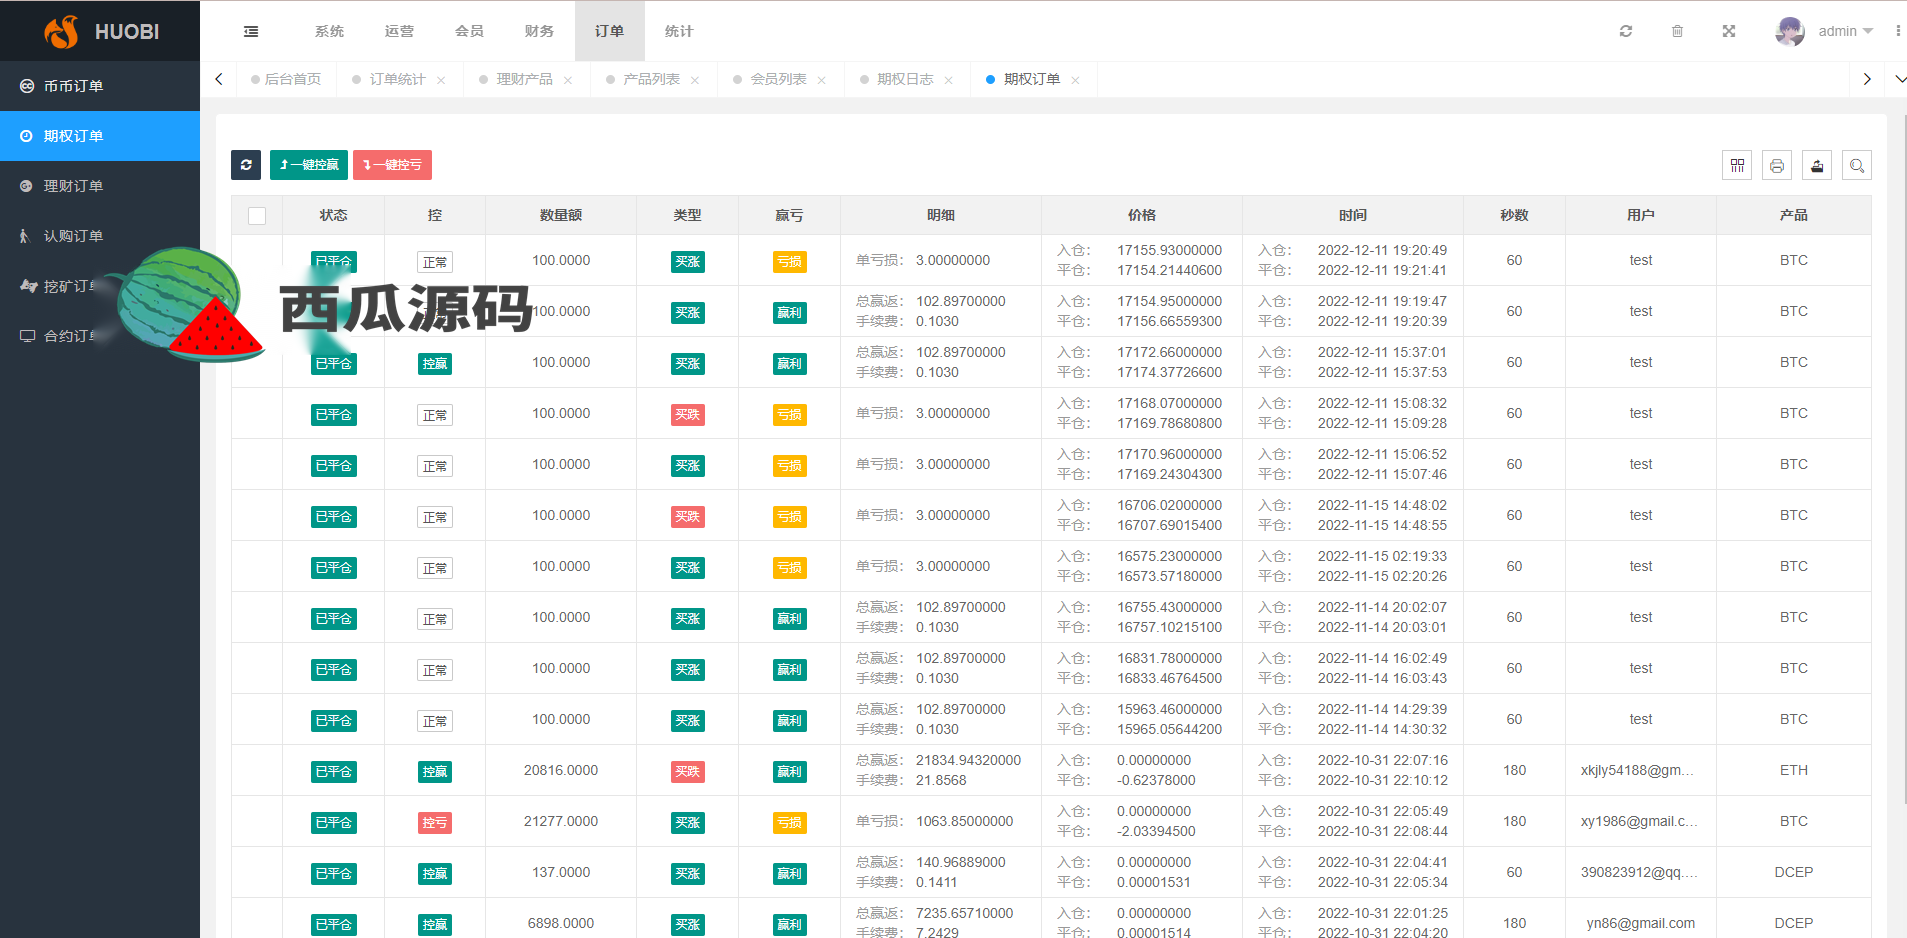Click the admin avatar picture
The height and width of the screenshot is (938, 1907).
tap(1790, 31)
